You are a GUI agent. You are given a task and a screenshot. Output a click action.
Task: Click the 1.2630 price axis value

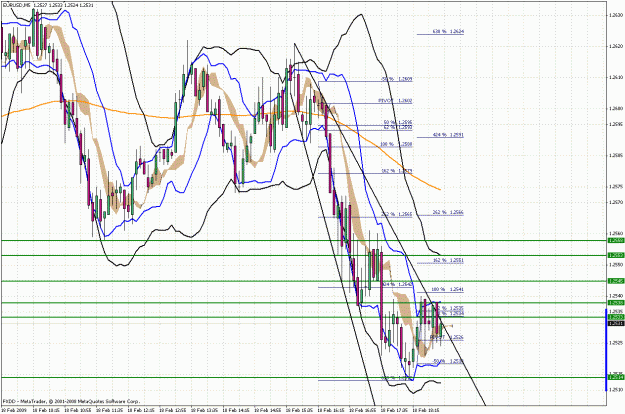point(616,15)
